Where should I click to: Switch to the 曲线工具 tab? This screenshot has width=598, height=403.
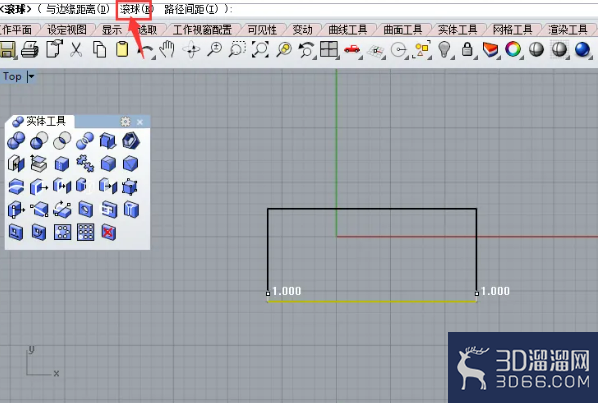(347, 29)
